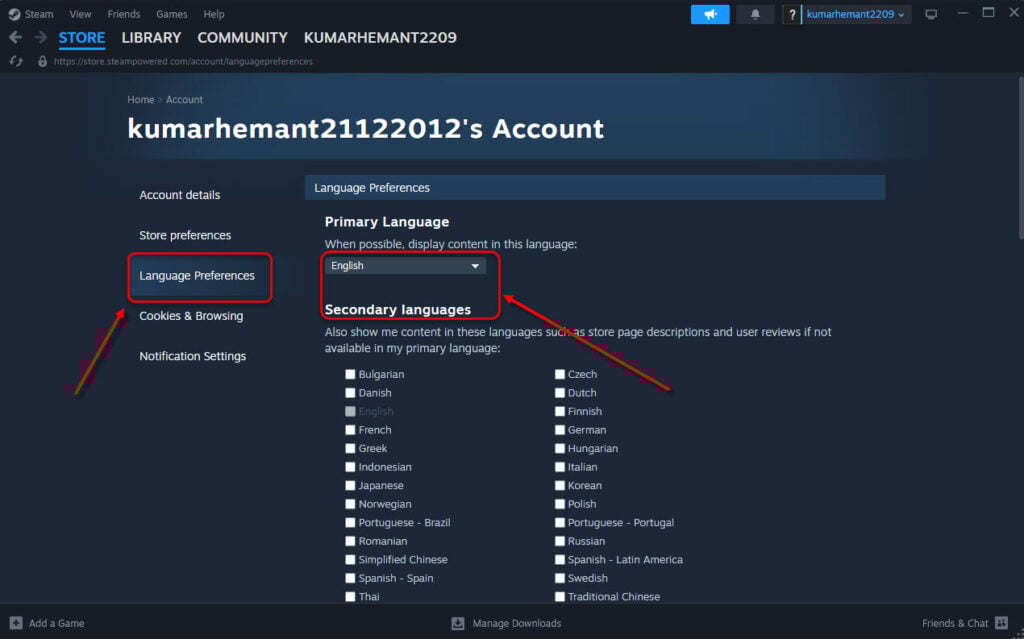
Task: Open Cookies & Browsing settings
Action: (191, 316)
